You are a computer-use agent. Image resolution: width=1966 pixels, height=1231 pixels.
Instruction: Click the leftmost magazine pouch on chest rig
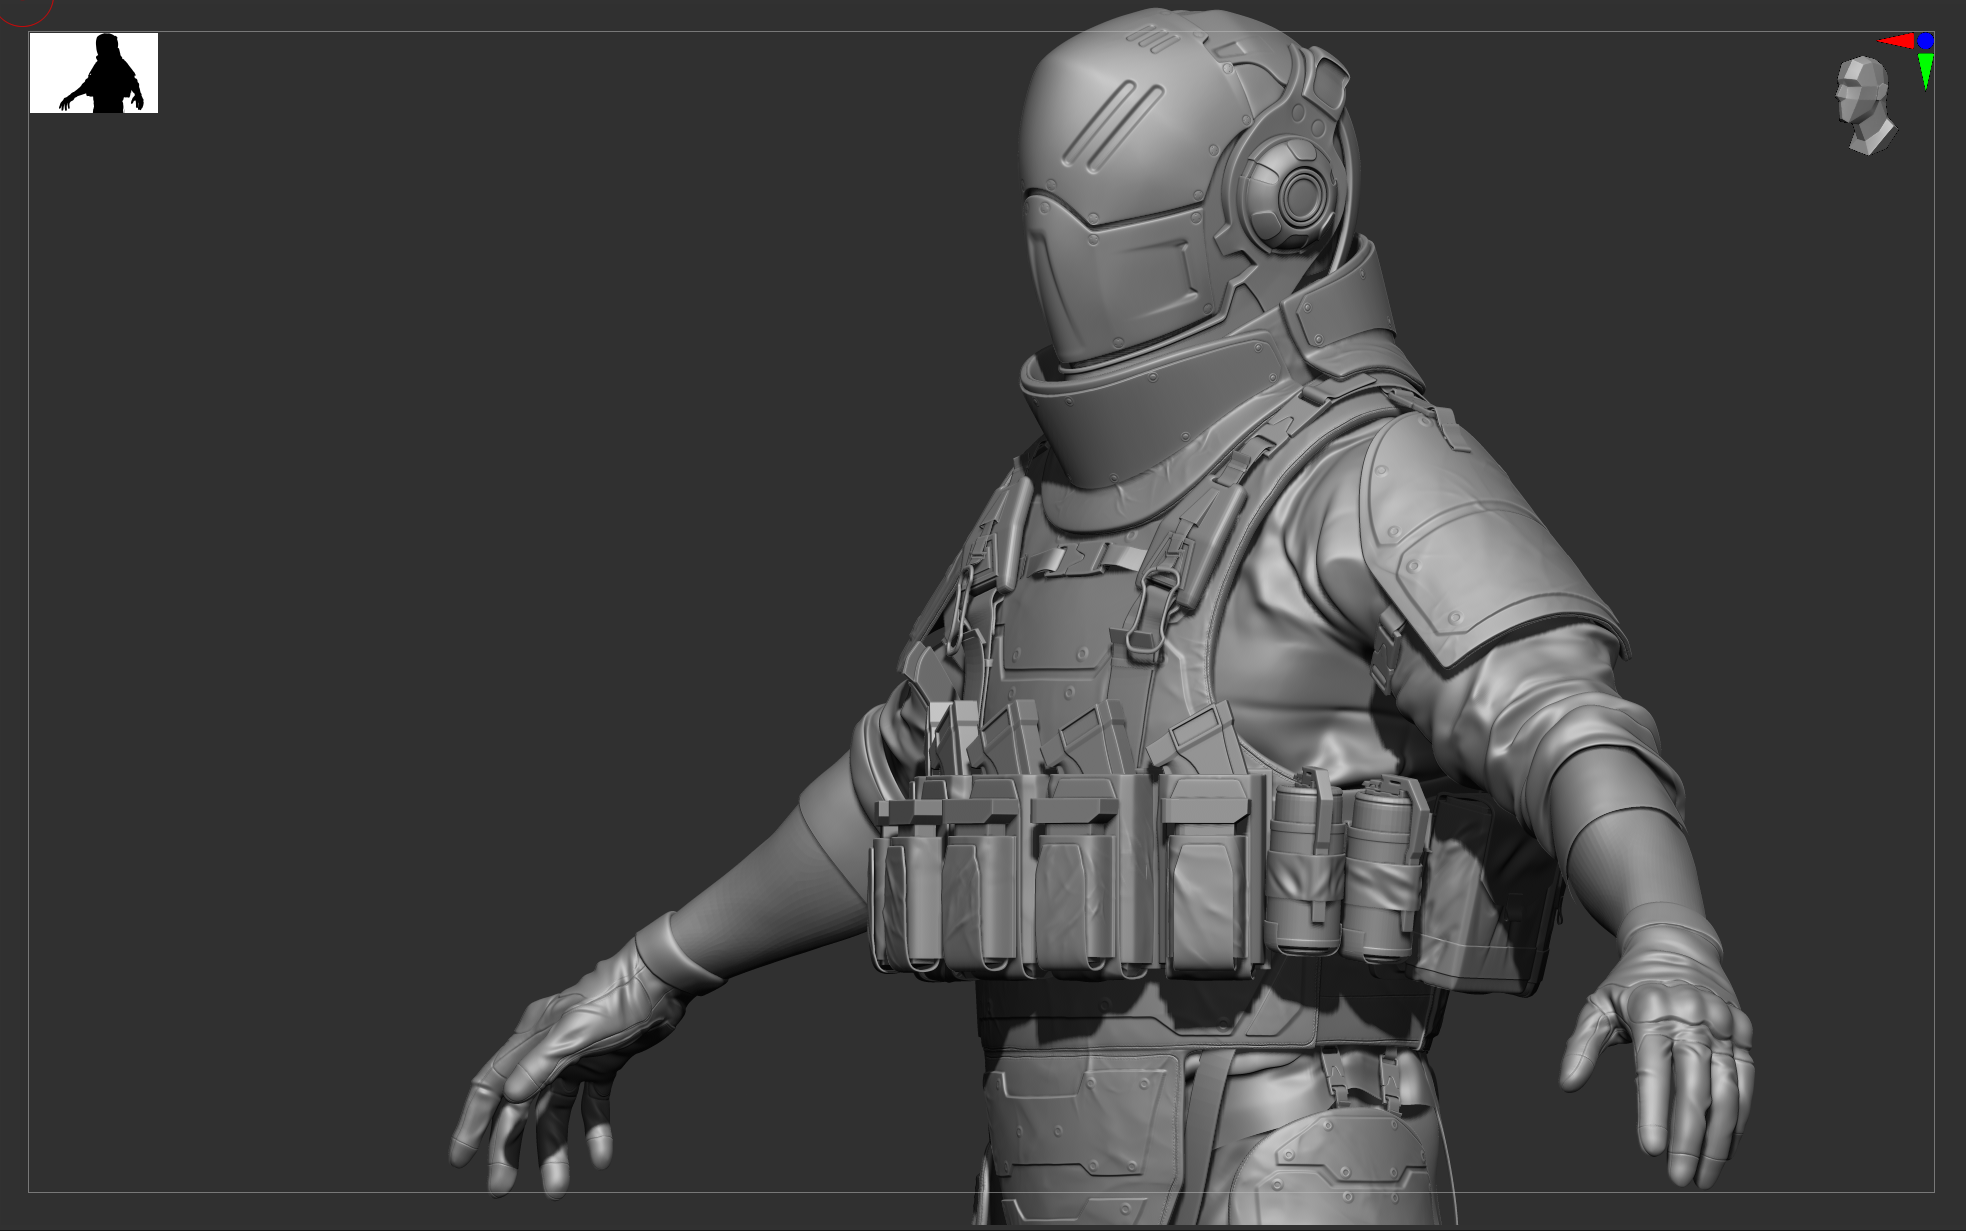[910, 885]
